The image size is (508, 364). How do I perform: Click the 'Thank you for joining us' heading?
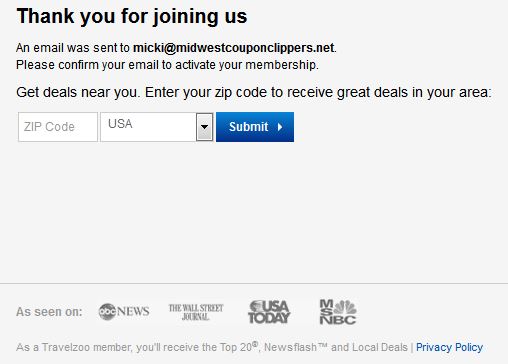point(132,16)
